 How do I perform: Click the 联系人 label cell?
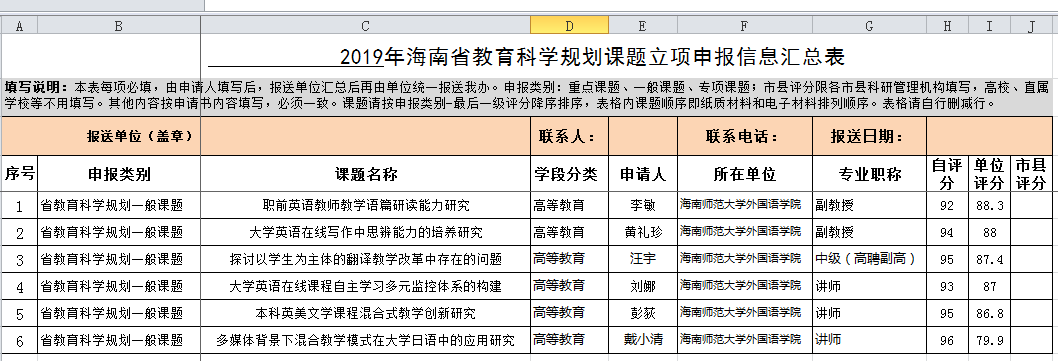coord(569,136)
